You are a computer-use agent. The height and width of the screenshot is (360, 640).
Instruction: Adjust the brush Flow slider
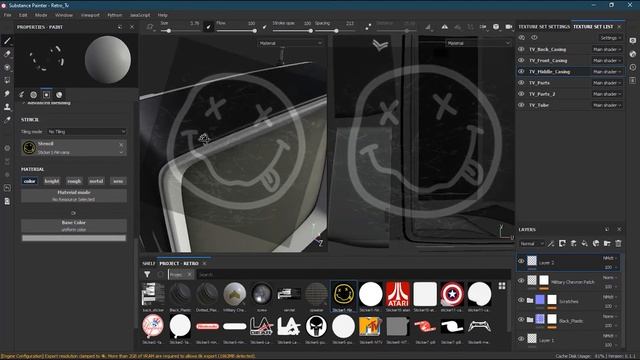(236, 31)
